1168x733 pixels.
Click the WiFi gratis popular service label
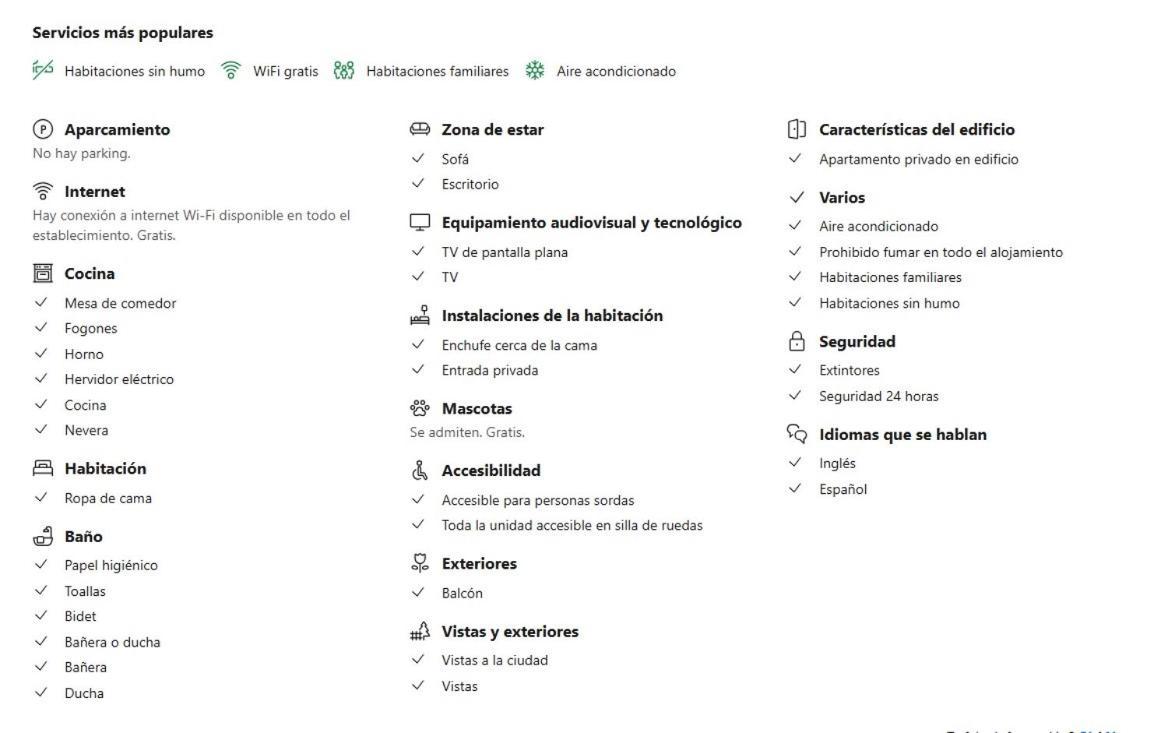click(x=285, y=72)
